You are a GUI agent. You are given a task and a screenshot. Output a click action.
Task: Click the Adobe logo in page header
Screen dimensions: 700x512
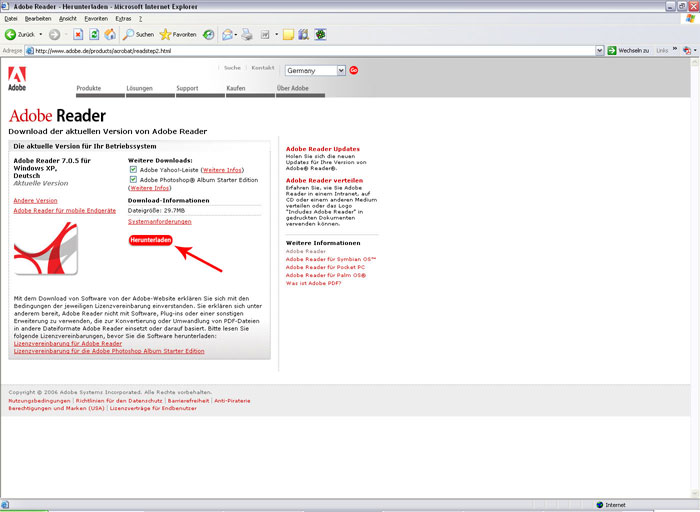click(x=17, y=79)
